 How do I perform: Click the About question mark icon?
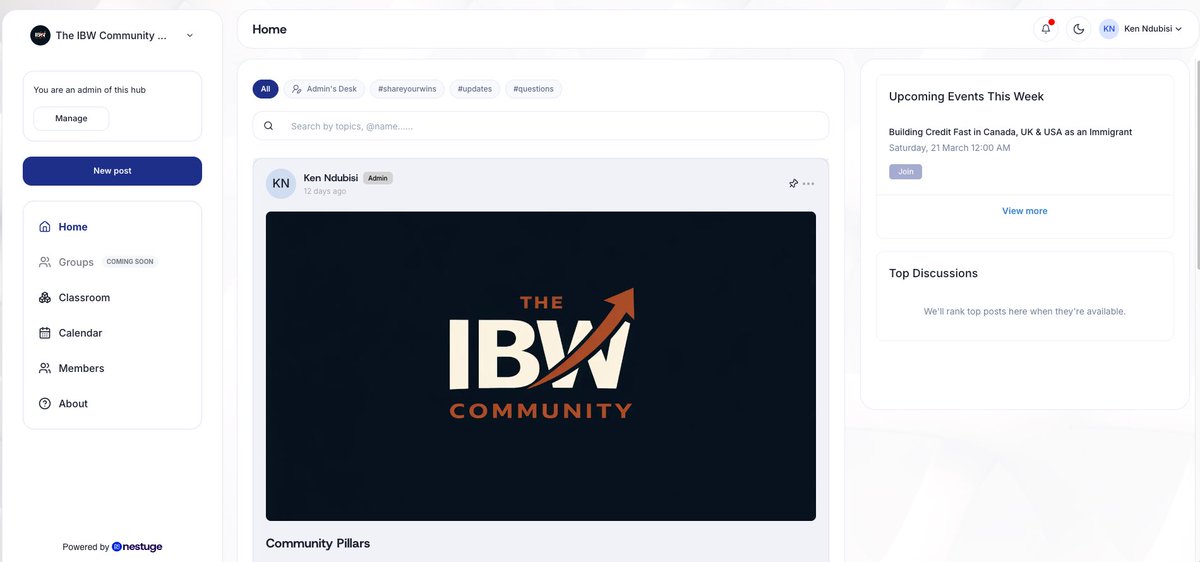(45, 404)
